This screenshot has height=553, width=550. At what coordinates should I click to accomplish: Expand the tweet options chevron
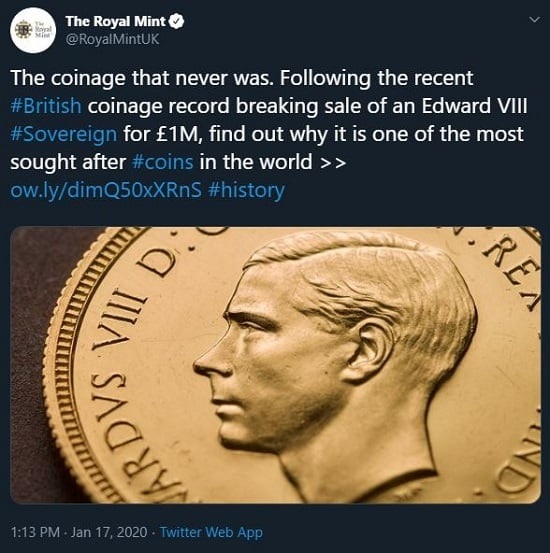[x=535, y=20]
